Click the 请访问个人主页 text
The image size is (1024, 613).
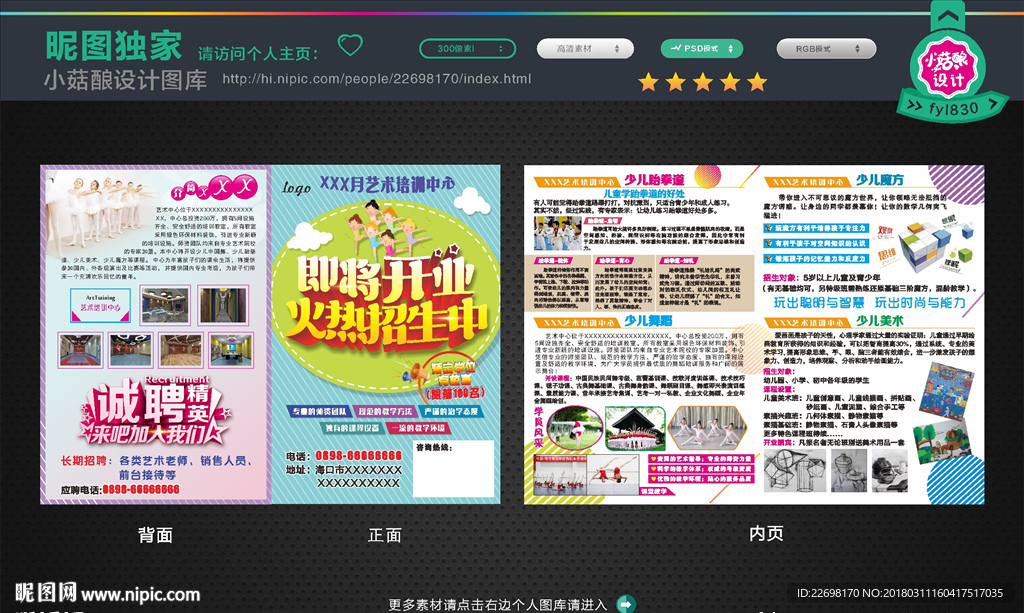[259, 54]
